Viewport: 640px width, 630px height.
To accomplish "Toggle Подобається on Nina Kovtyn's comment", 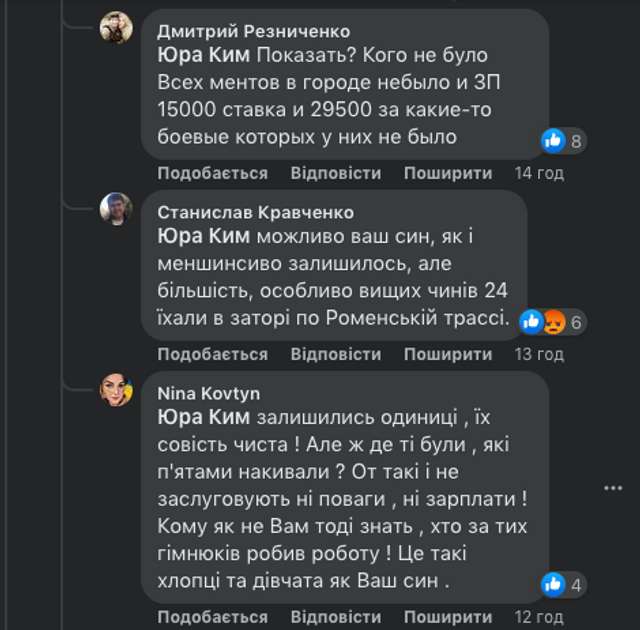I will 212,616.
